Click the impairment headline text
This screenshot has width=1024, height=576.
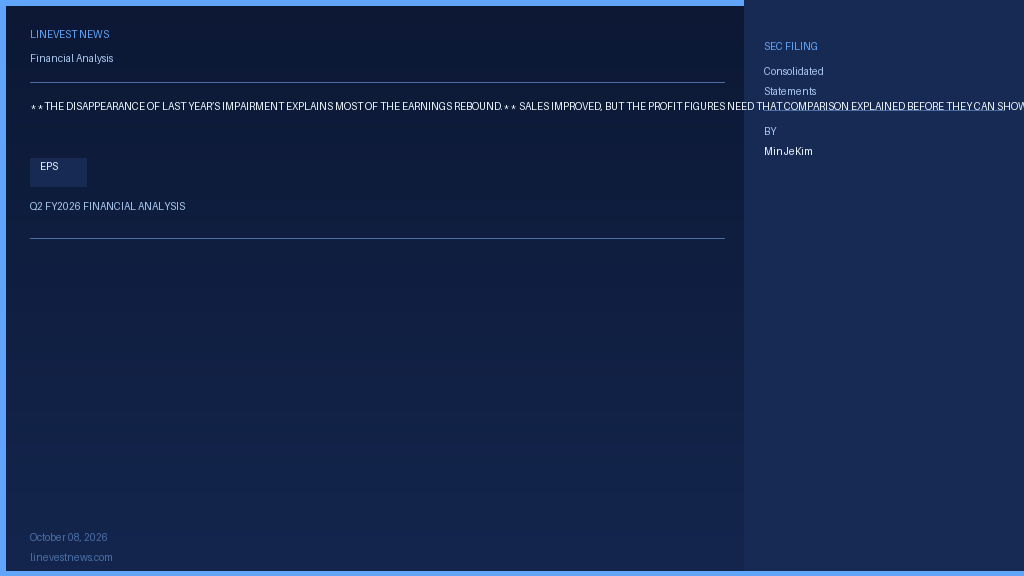coord(273,106)
